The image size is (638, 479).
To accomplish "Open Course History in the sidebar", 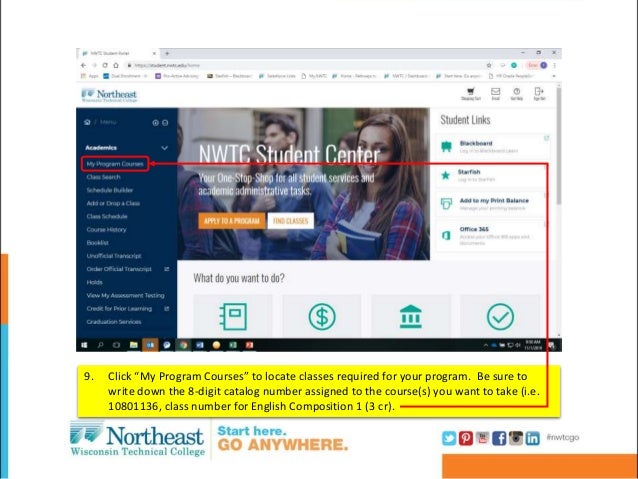I will coord(107,230).
